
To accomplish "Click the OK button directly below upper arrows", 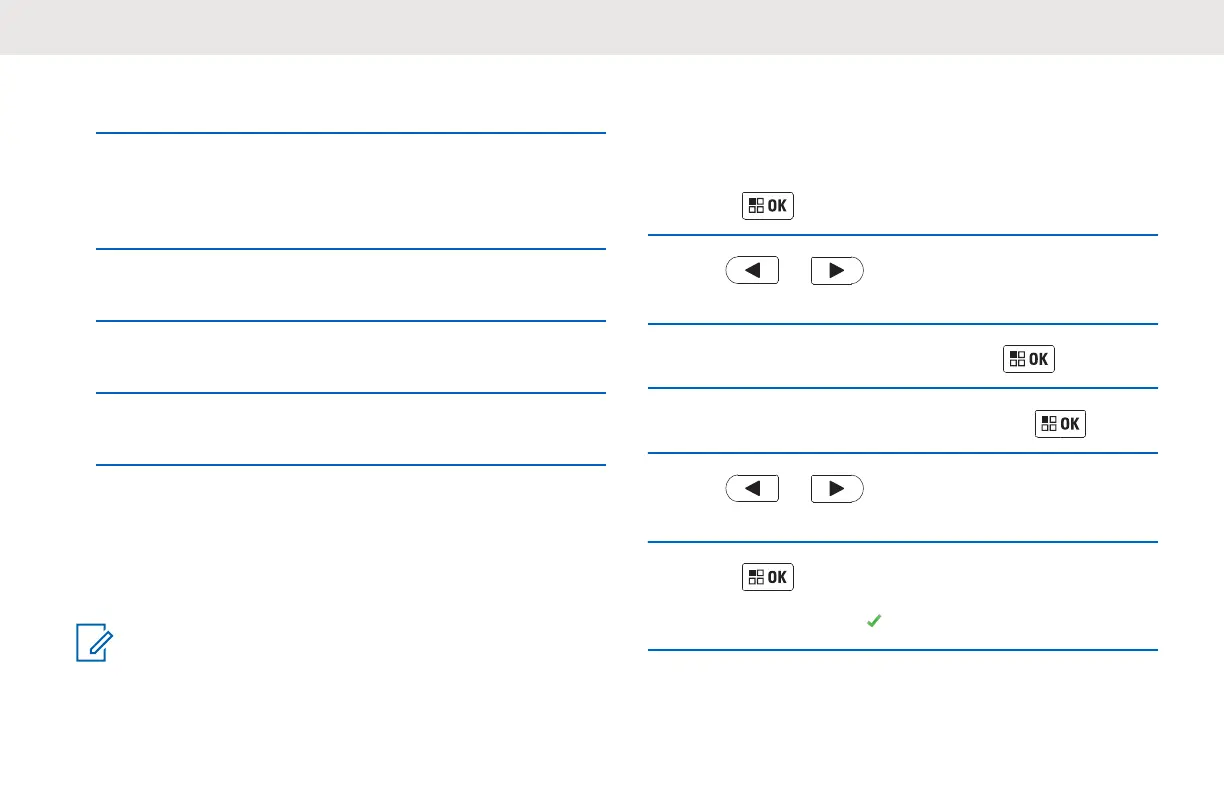I will point(1028,359).
